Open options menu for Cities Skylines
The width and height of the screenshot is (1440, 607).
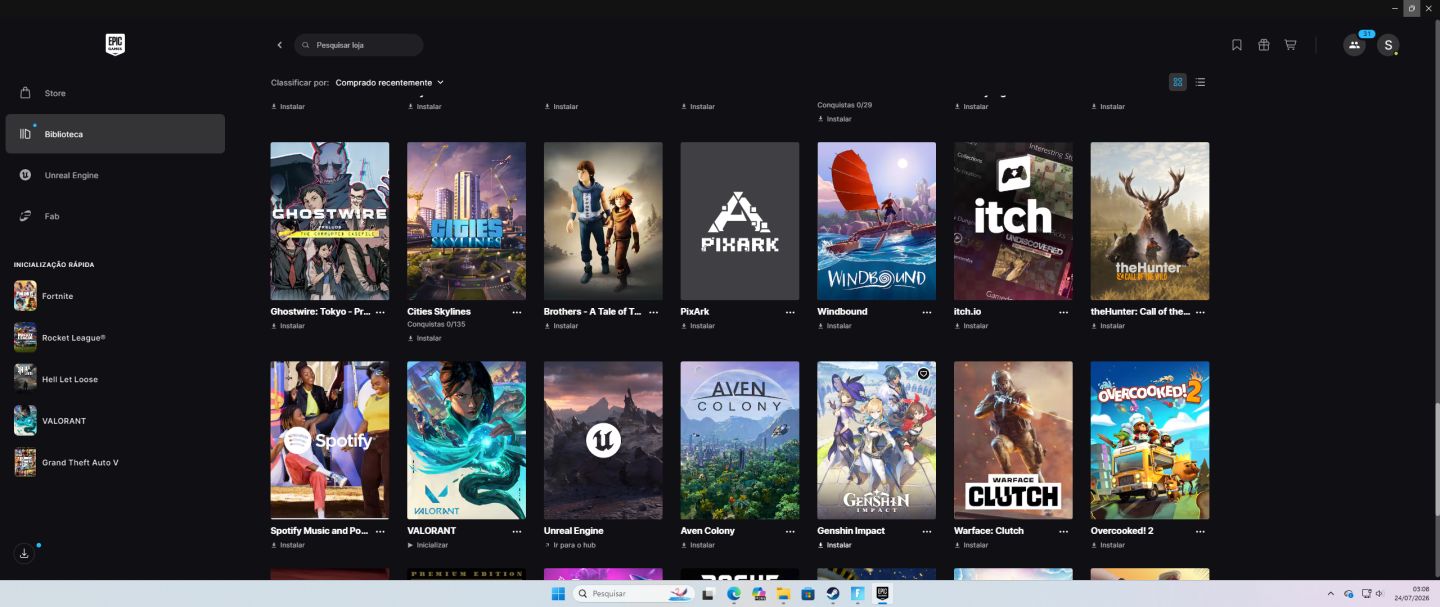click(x=517, y=312)
